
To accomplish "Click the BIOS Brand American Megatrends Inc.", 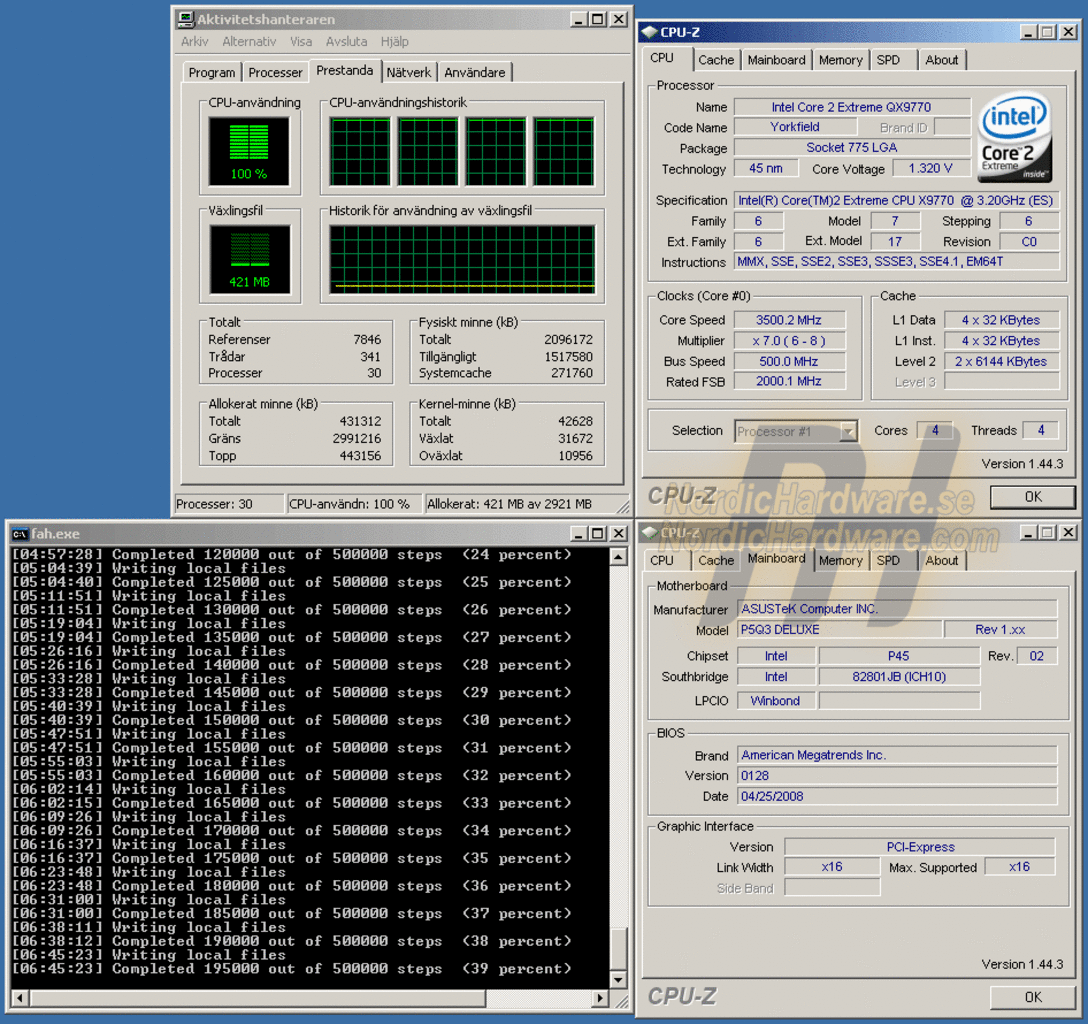I will pos(896,755).
